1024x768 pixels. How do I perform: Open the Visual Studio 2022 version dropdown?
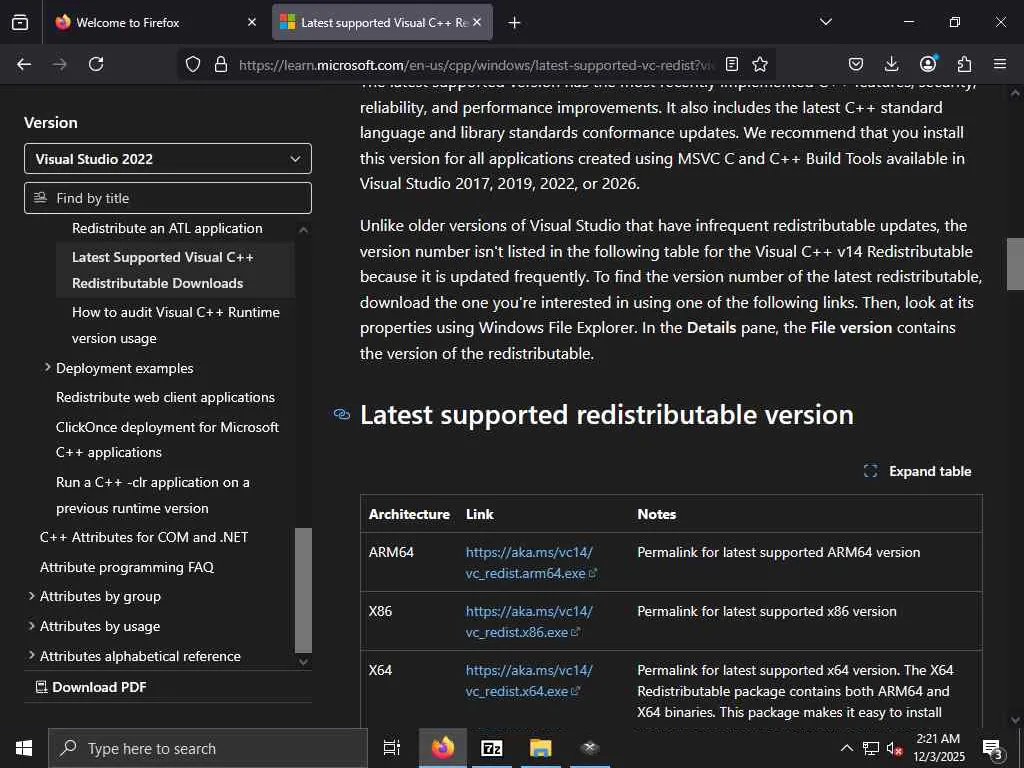[168, 159]
